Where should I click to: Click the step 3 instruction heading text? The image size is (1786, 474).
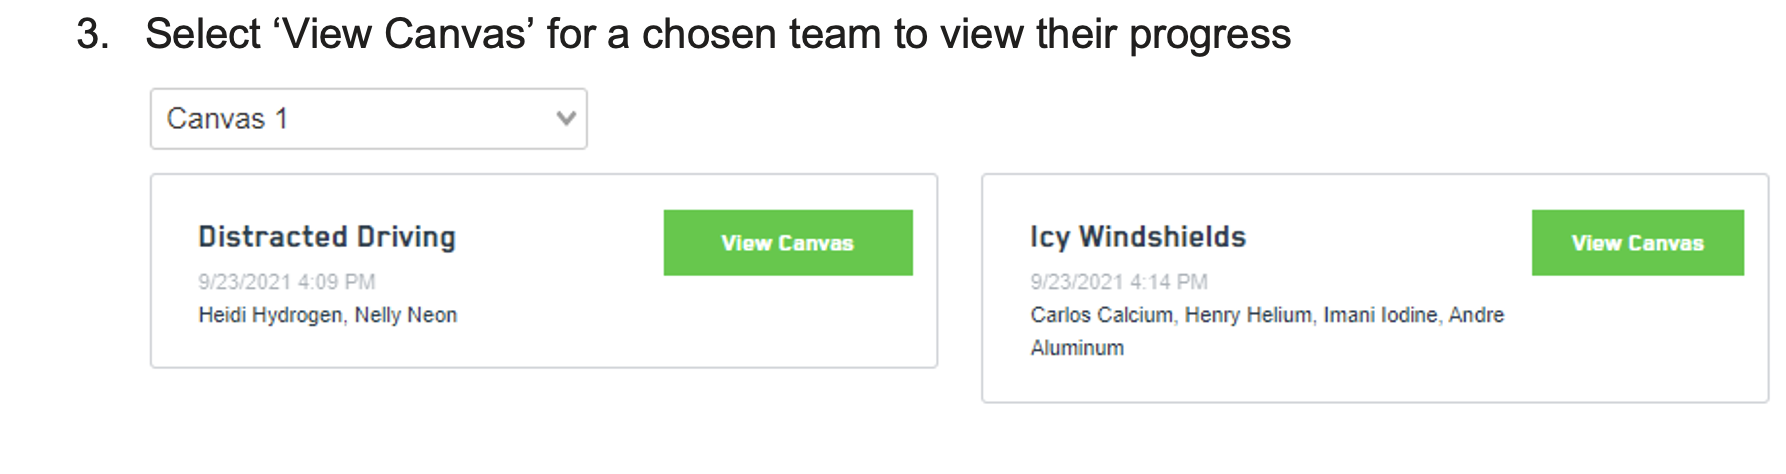[x=718, y=35]
